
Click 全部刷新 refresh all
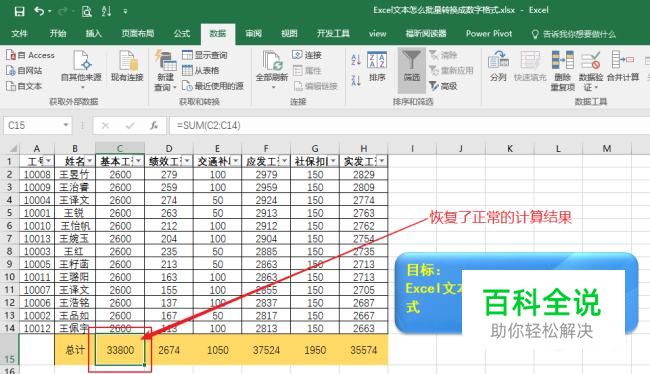(x=272, y=69)
